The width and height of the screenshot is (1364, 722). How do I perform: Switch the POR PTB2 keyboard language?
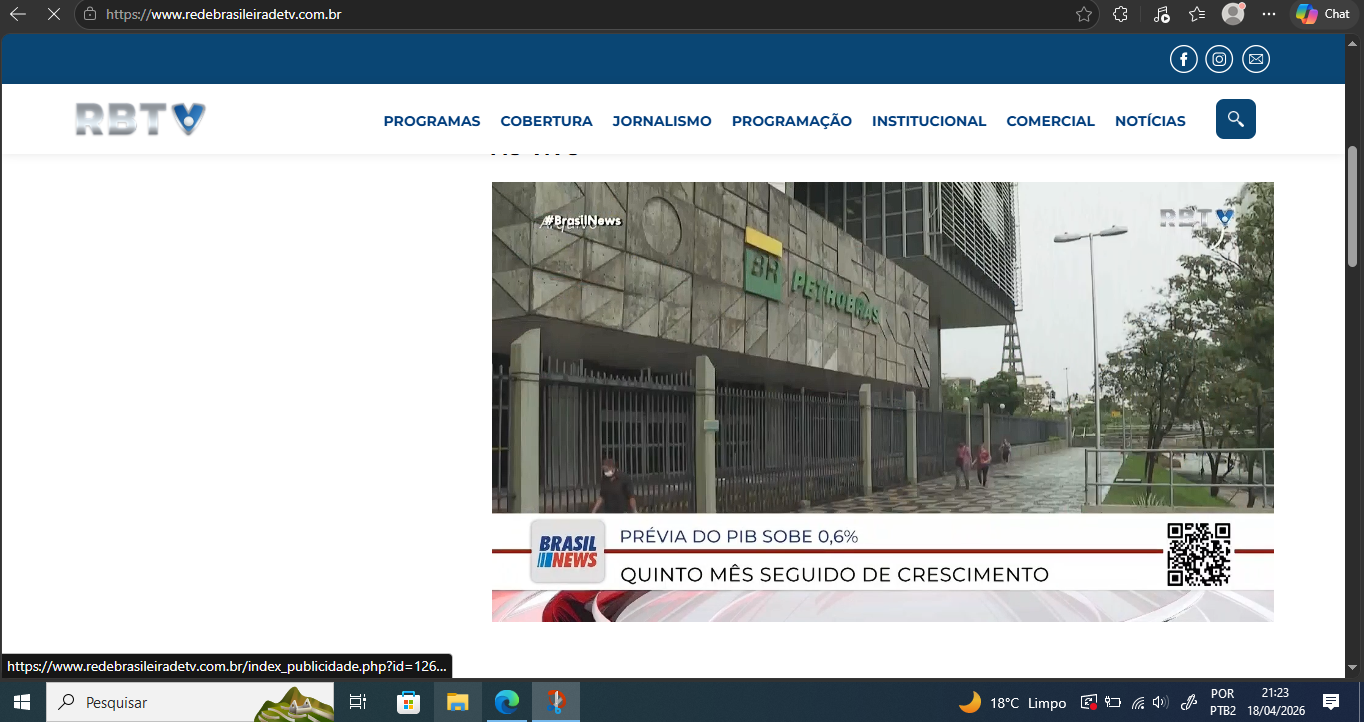click(x=1223, y=702)
